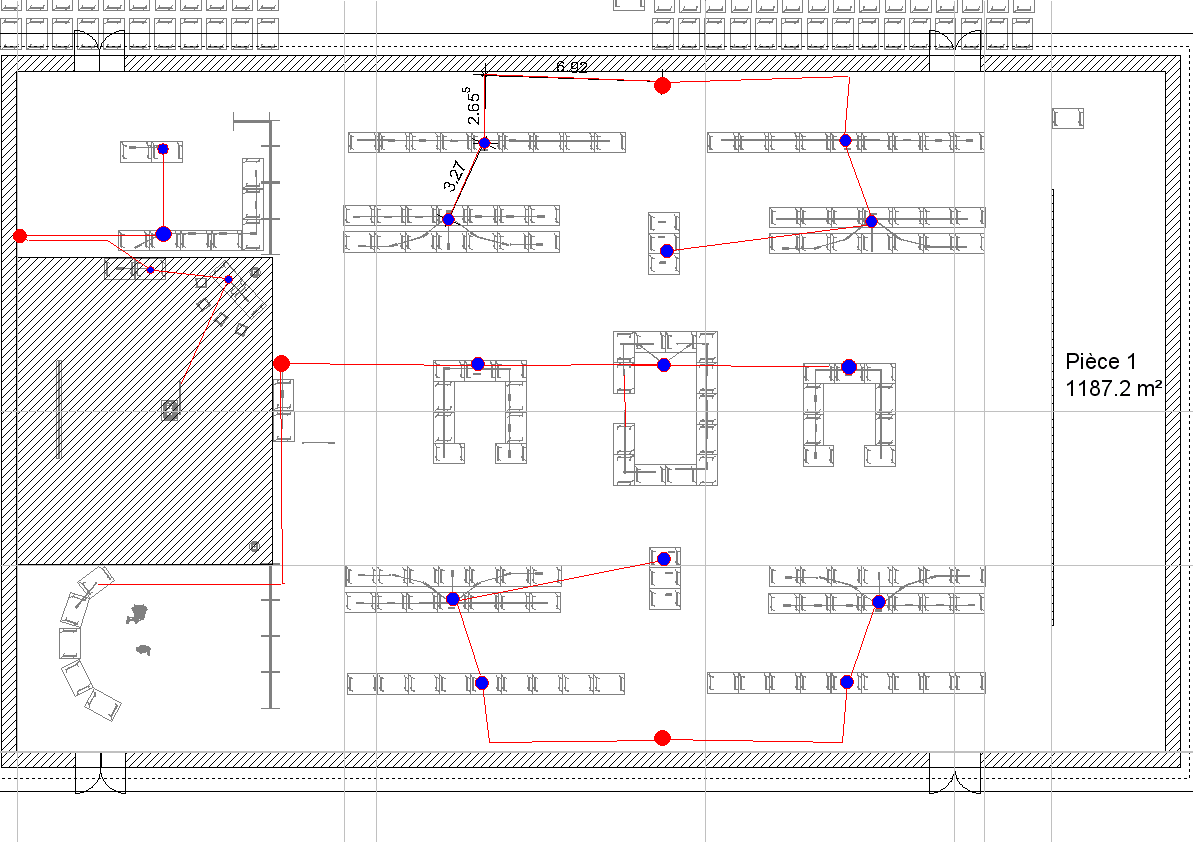The image size is (1193, 842).
Task: Select blue node inside the central rectangular desk cluster
Action: coord(663,365)
